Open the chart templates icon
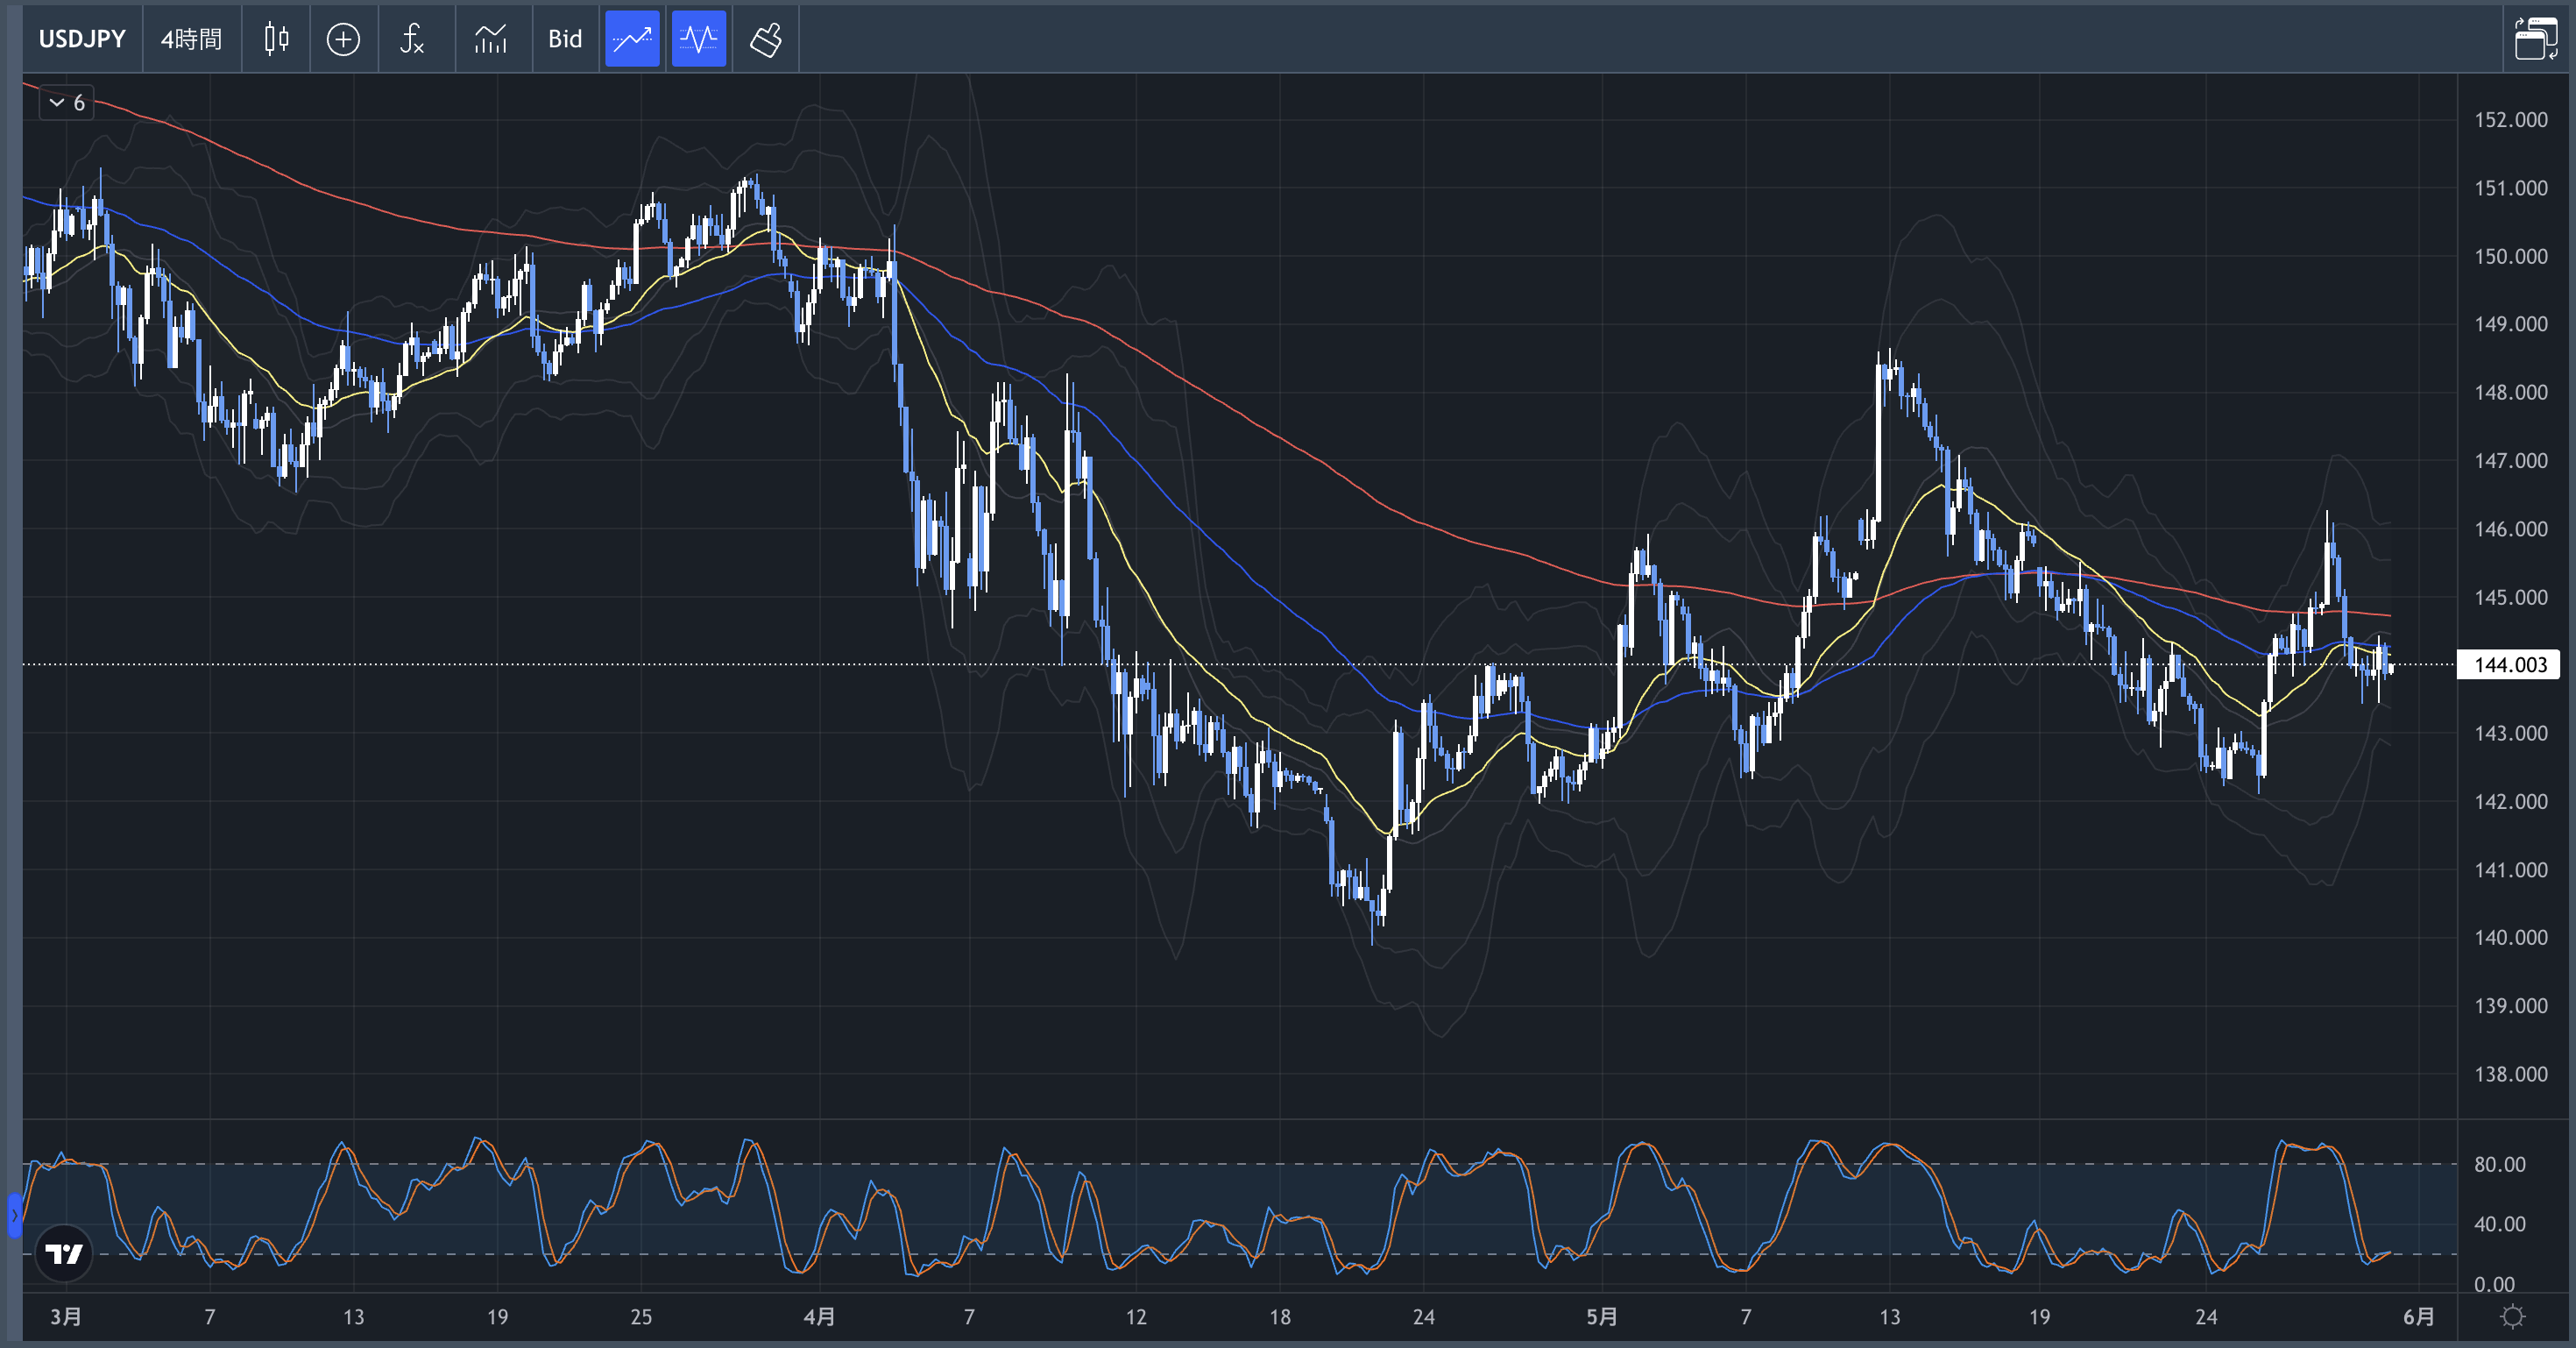2576x1348 pixels. [490, 39]
